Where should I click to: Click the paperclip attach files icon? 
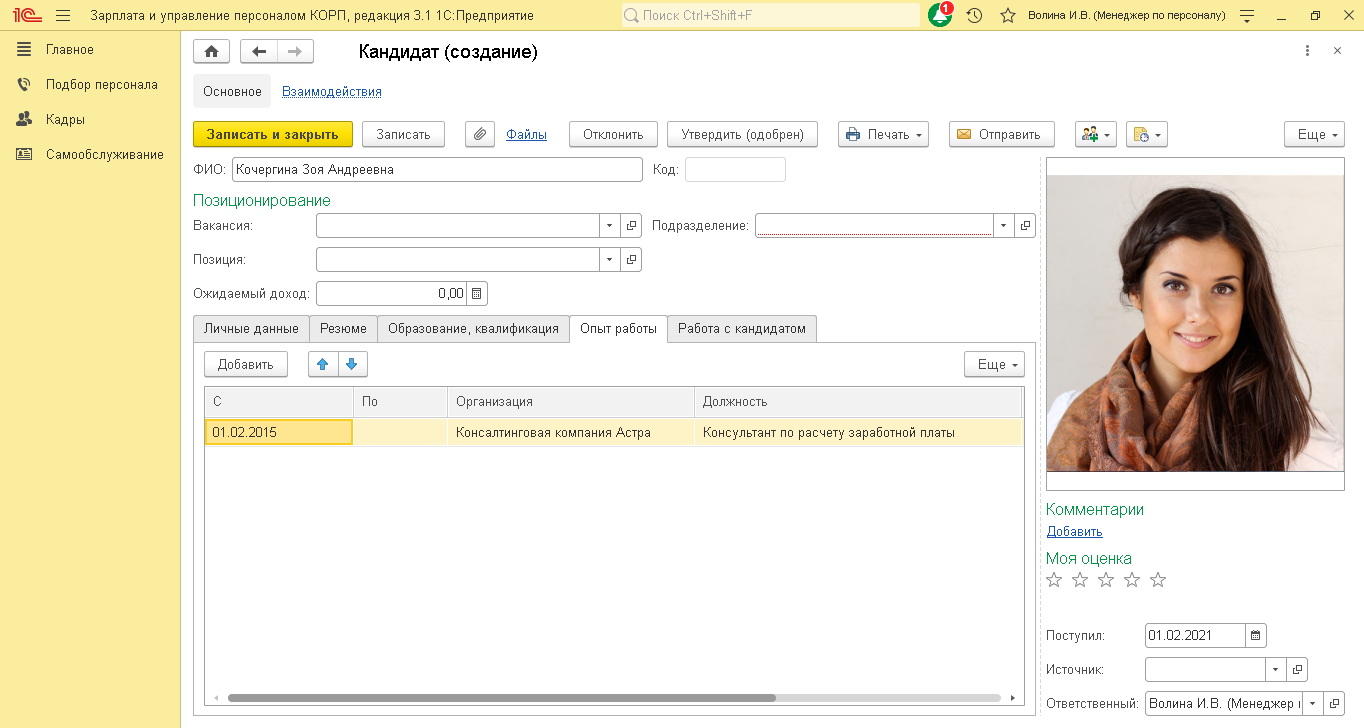pyautogui.click(x=480, y=134)
